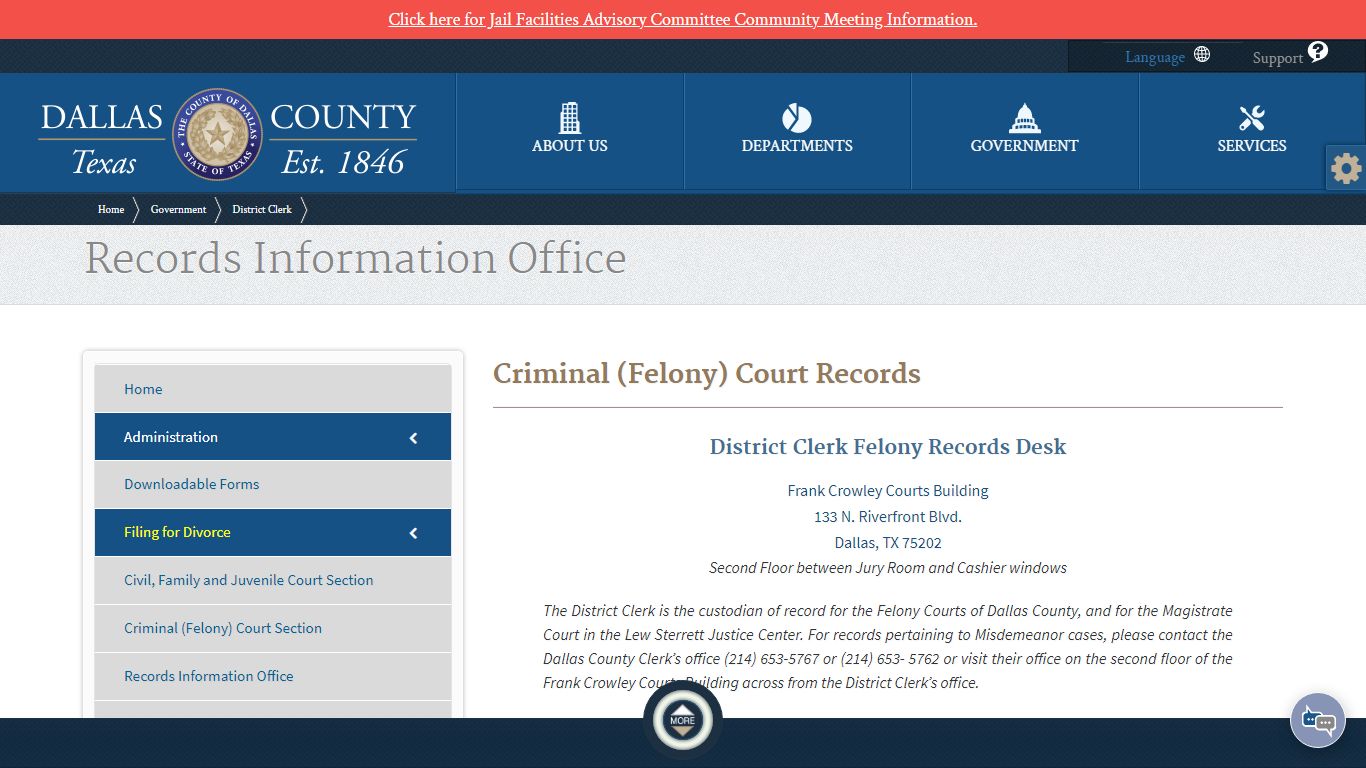This screenshot has width=1366, height=768.
Task: Open Criminal (Felony) Court Section
Action: tap(273, 628)
